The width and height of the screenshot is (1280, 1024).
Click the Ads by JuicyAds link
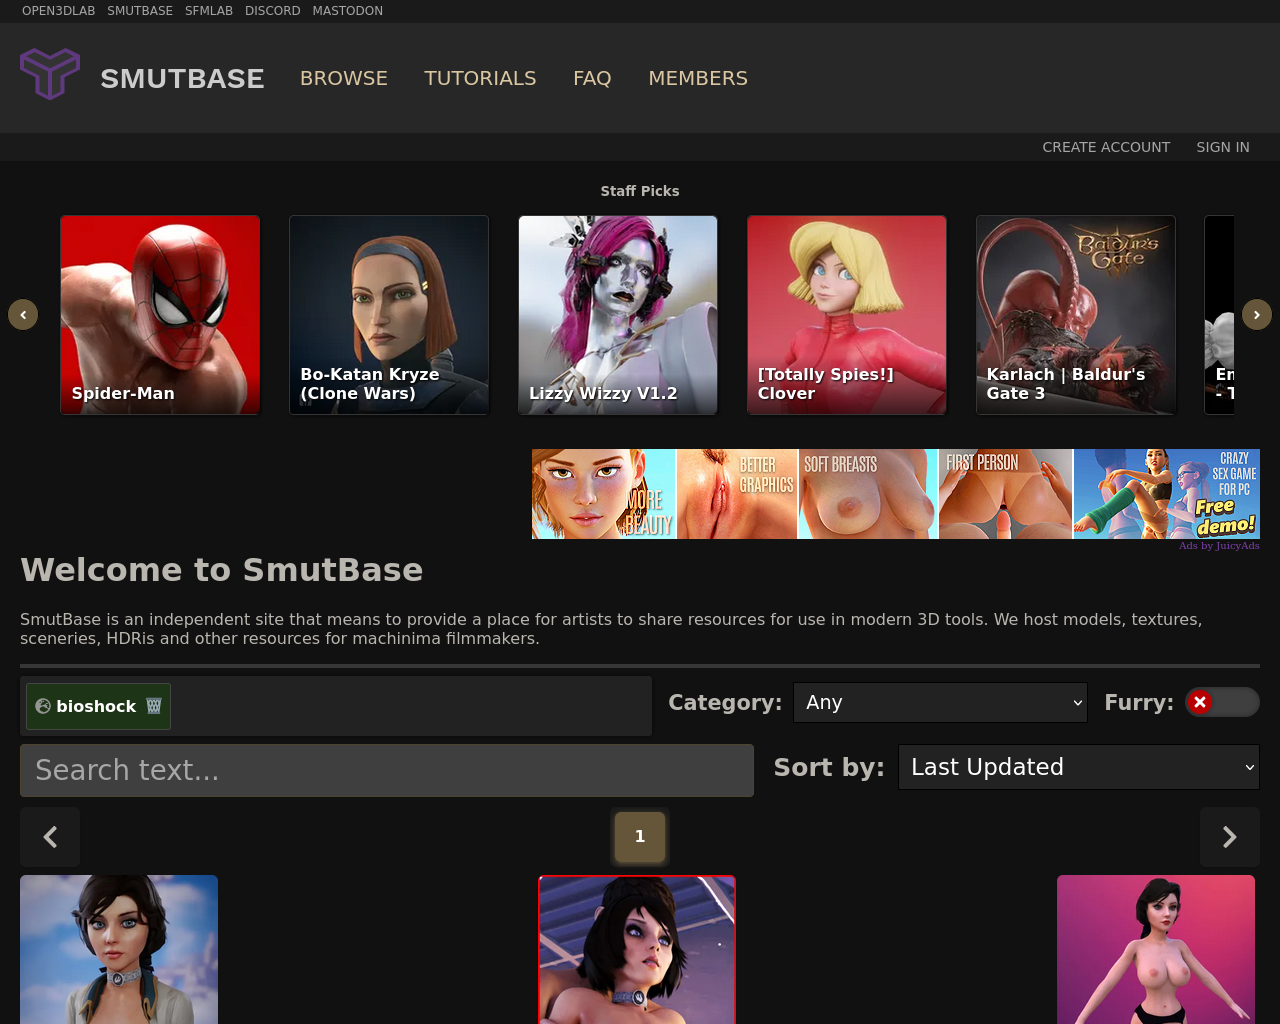click(1219, 546)
